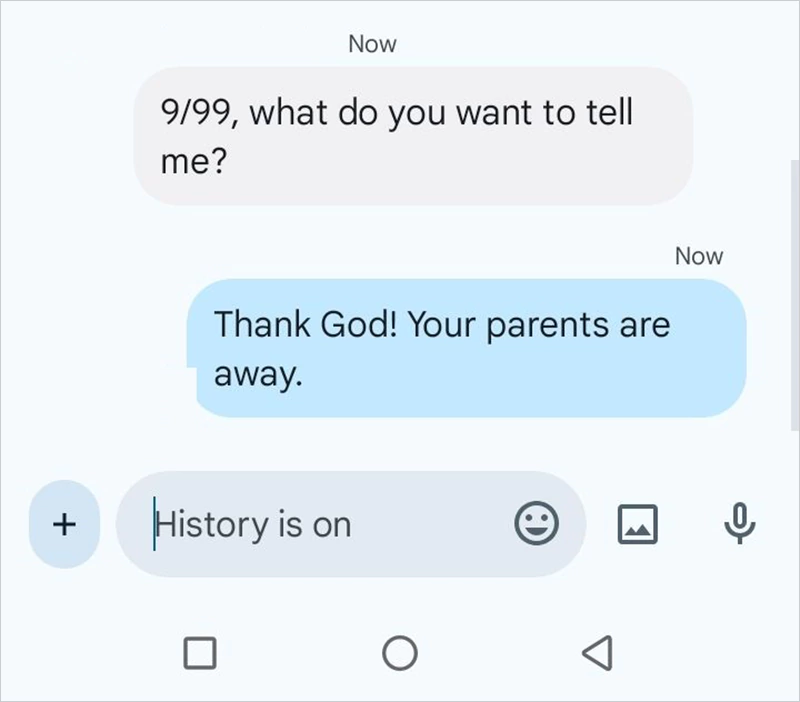Image resolution: width=800 pixels, height=702 pixels.
Task: Select the microphone icon to record voice
Action: click(738, 524)
